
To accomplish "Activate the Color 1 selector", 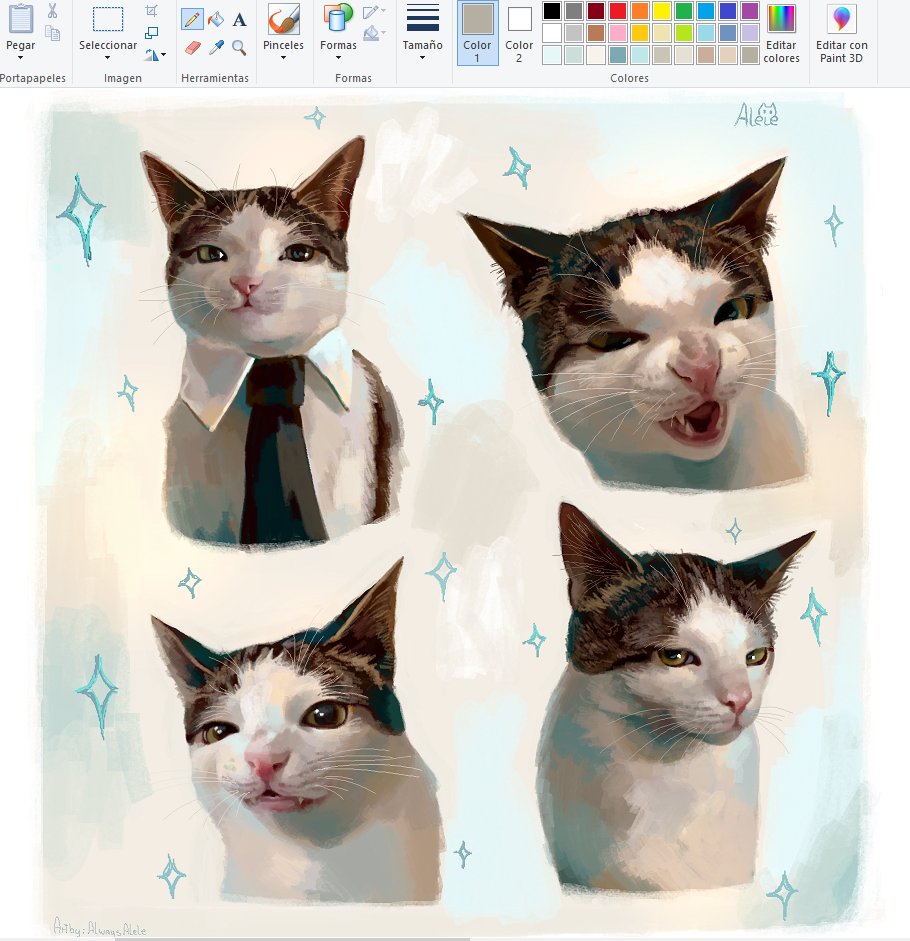I will pyautogui.click(x=477, y=33).
